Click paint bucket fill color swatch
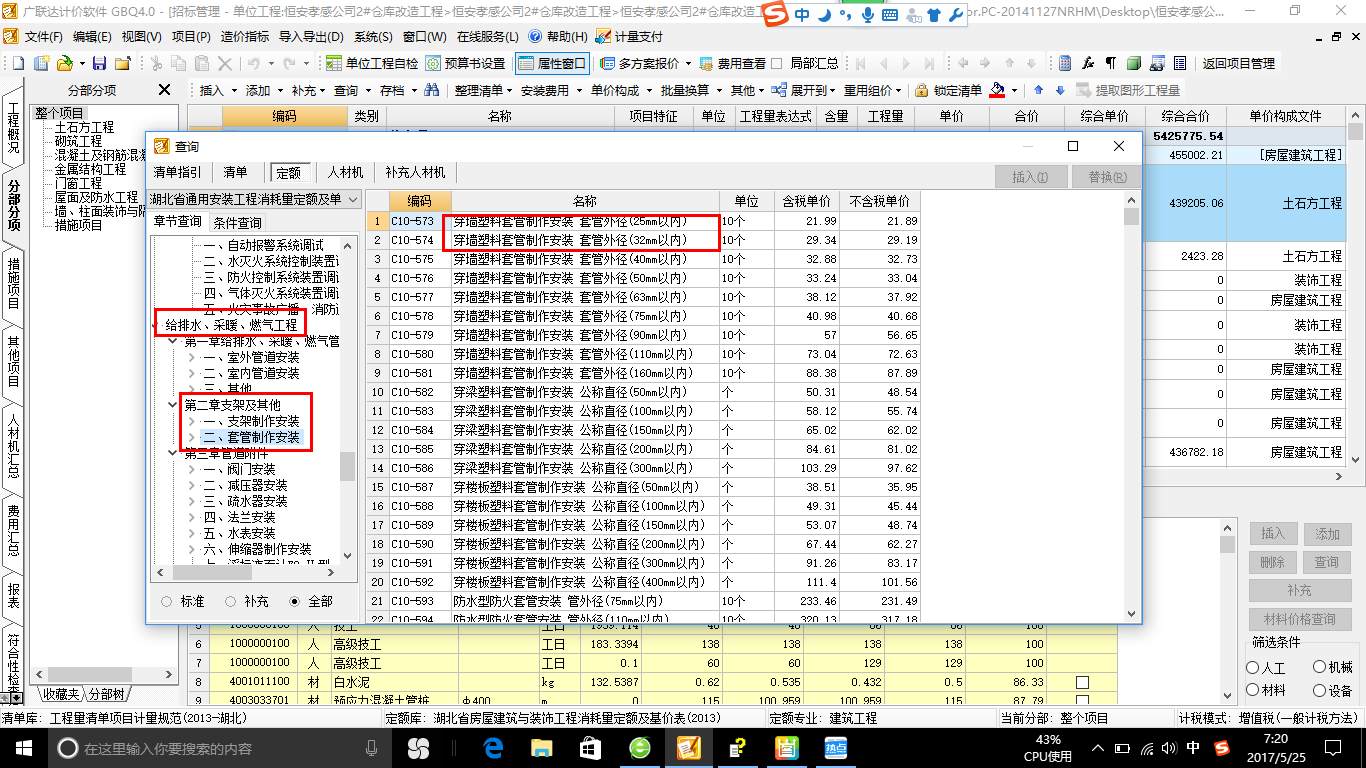This screenshot has width=1366, height=768. pyautogui.click(x=997, y=90)
